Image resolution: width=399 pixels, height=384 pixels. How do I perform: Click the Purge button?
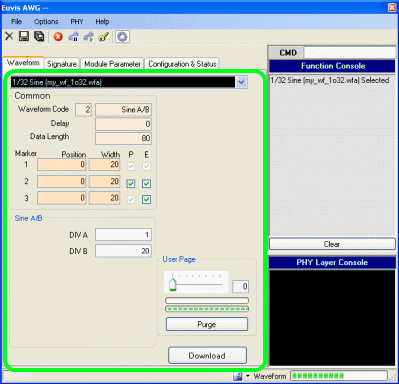point(207,324)
